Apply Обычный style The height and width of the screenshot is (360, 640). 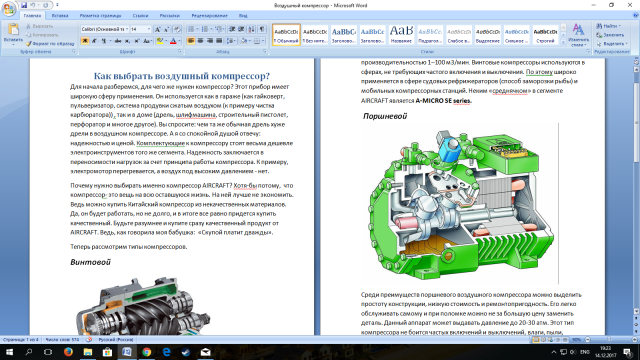click(286, 34)
